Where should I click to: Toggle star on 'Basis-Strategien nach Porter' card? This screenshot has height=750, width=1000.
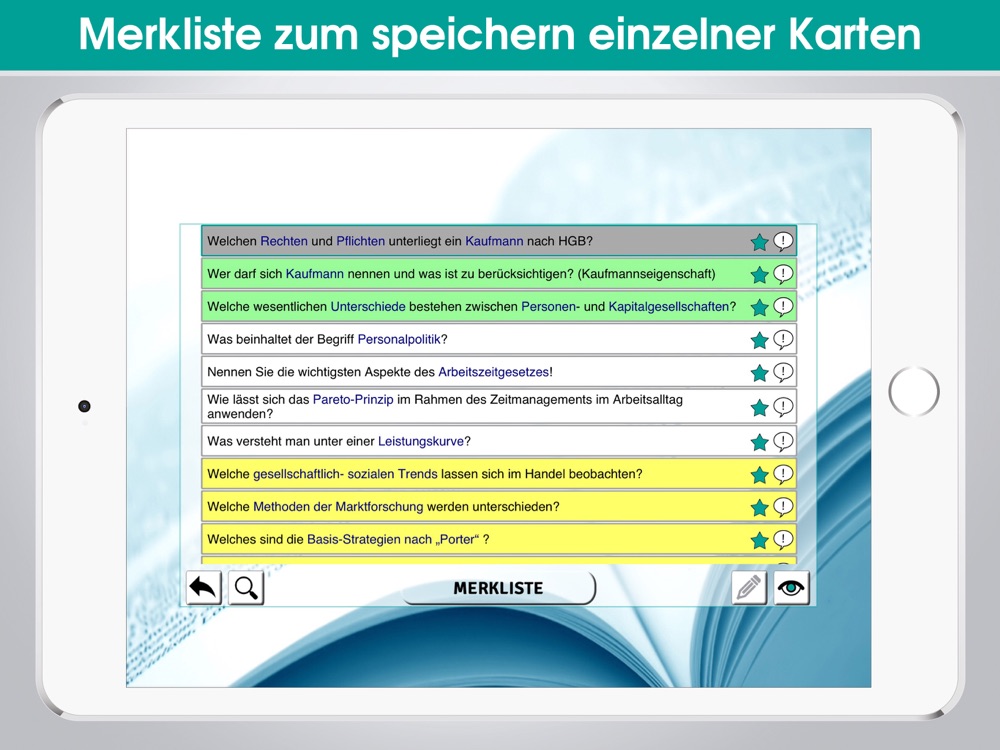[x=759, y=540]
